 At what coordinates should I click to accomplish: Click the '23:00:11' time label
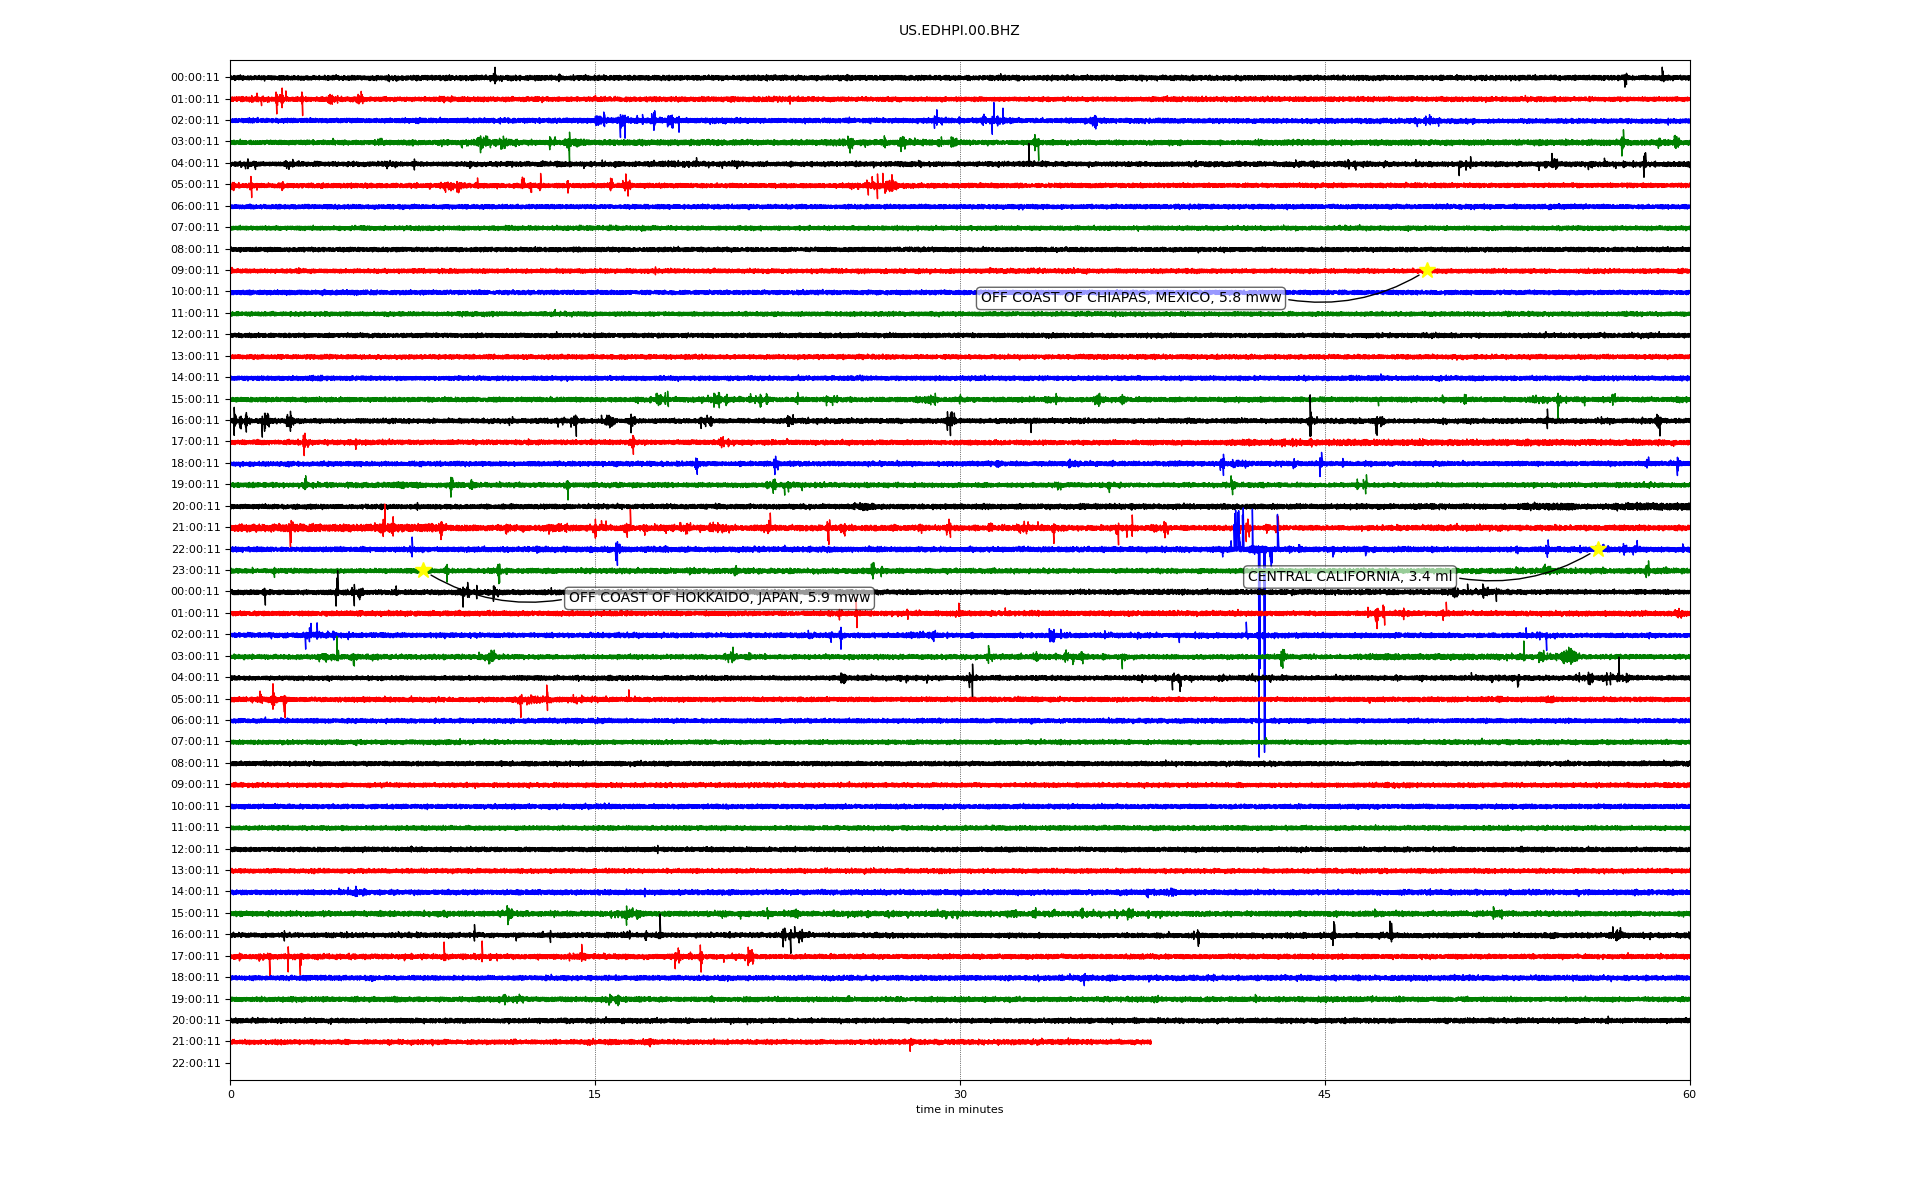tap(195, 571)
